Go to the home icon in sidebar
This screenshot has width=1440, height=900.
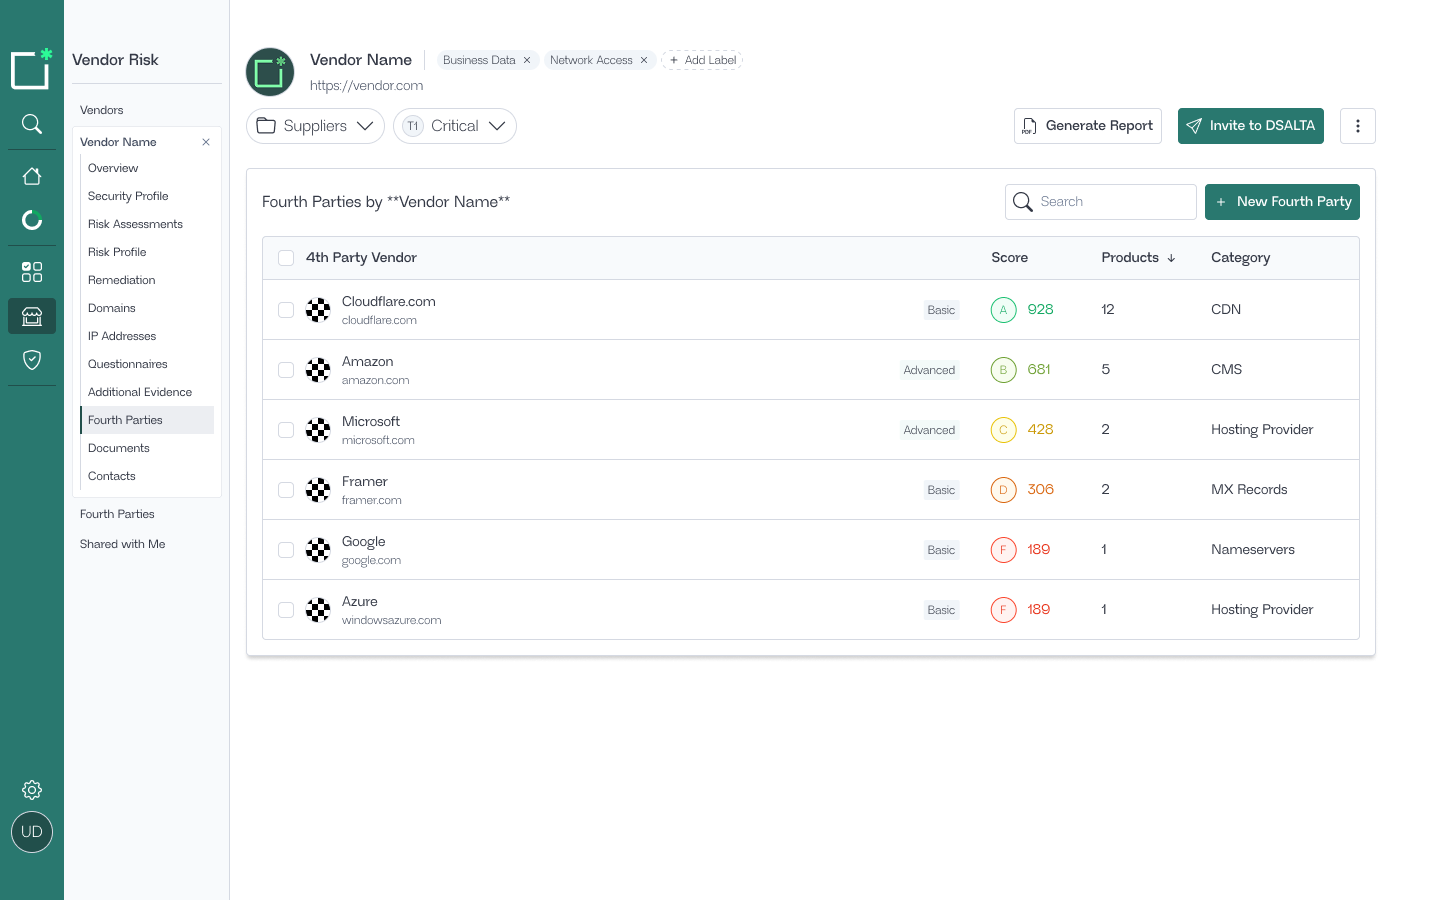[32, 176]
